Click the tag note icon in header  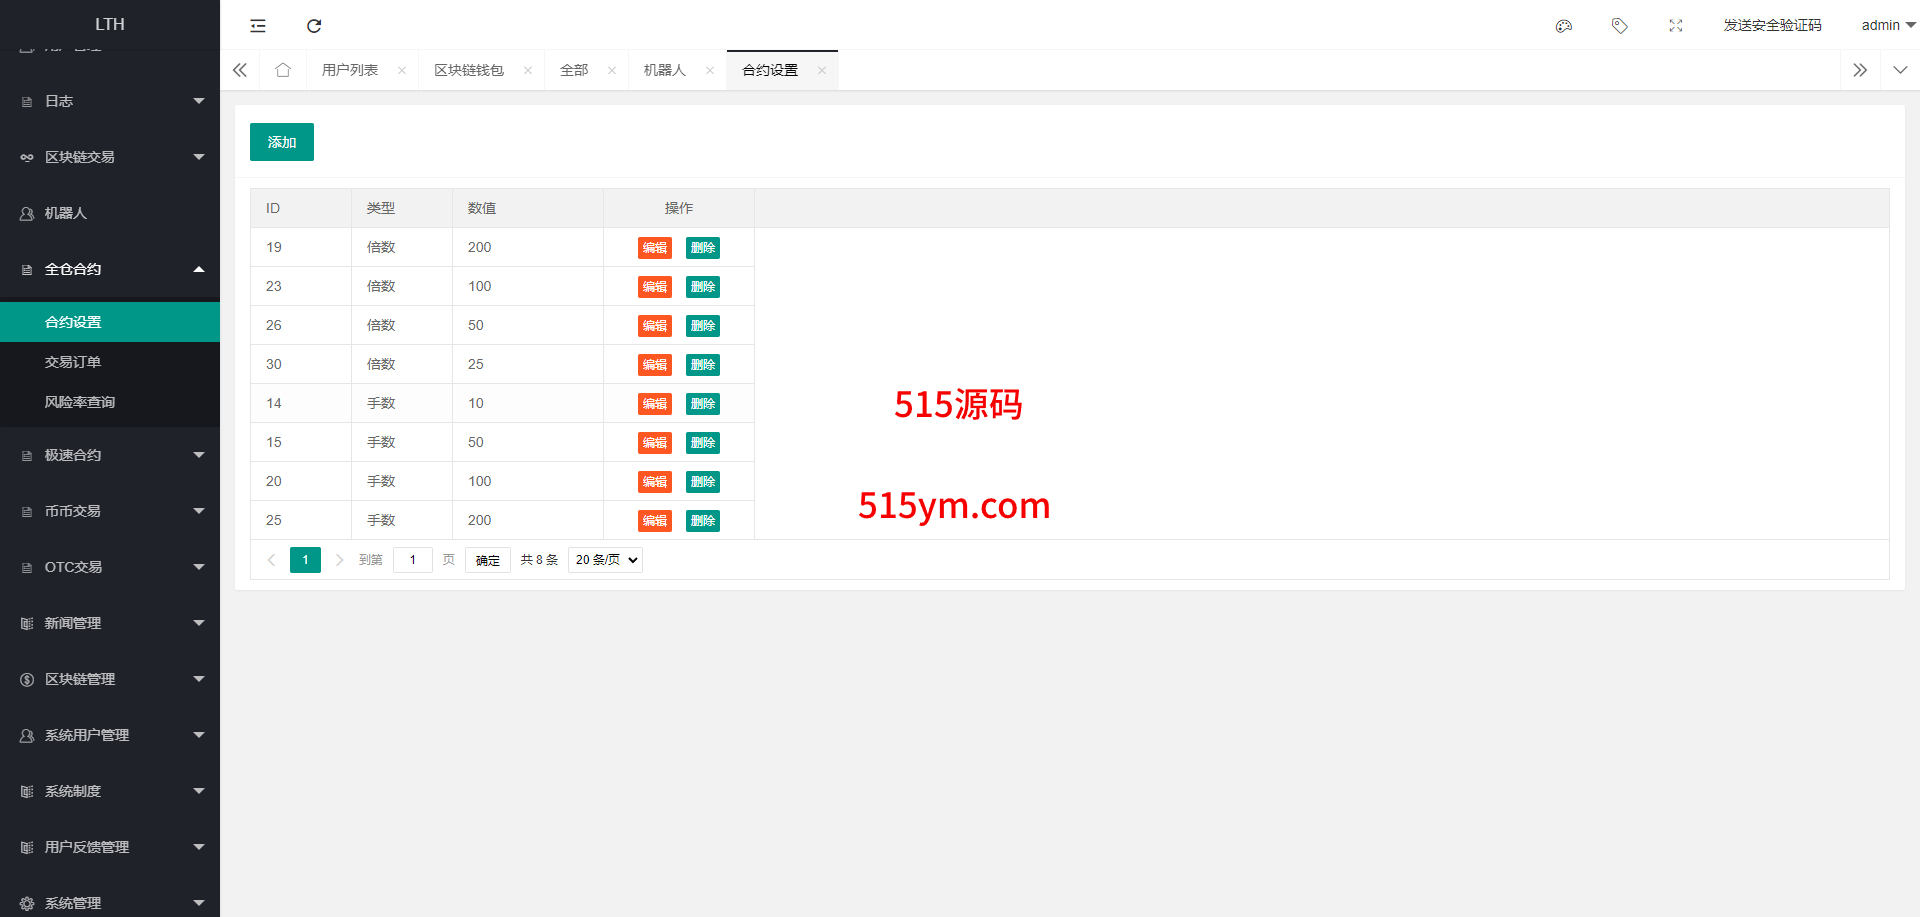tap(1620, 26)
